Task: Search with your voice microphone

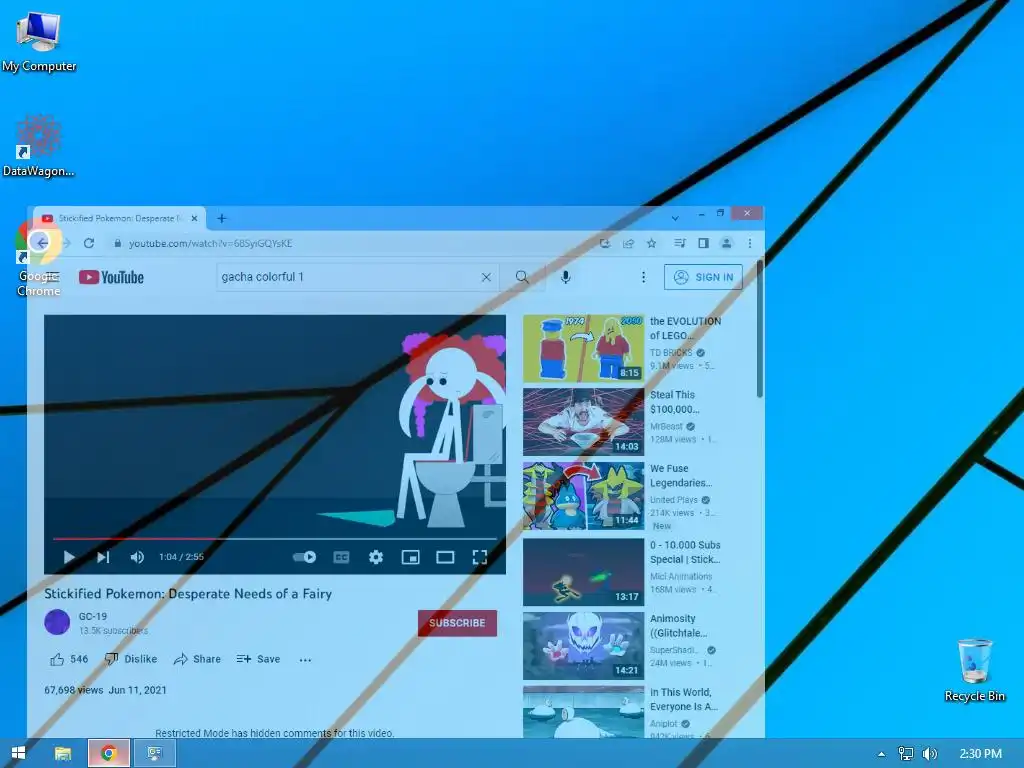Action: coord(566,277)
